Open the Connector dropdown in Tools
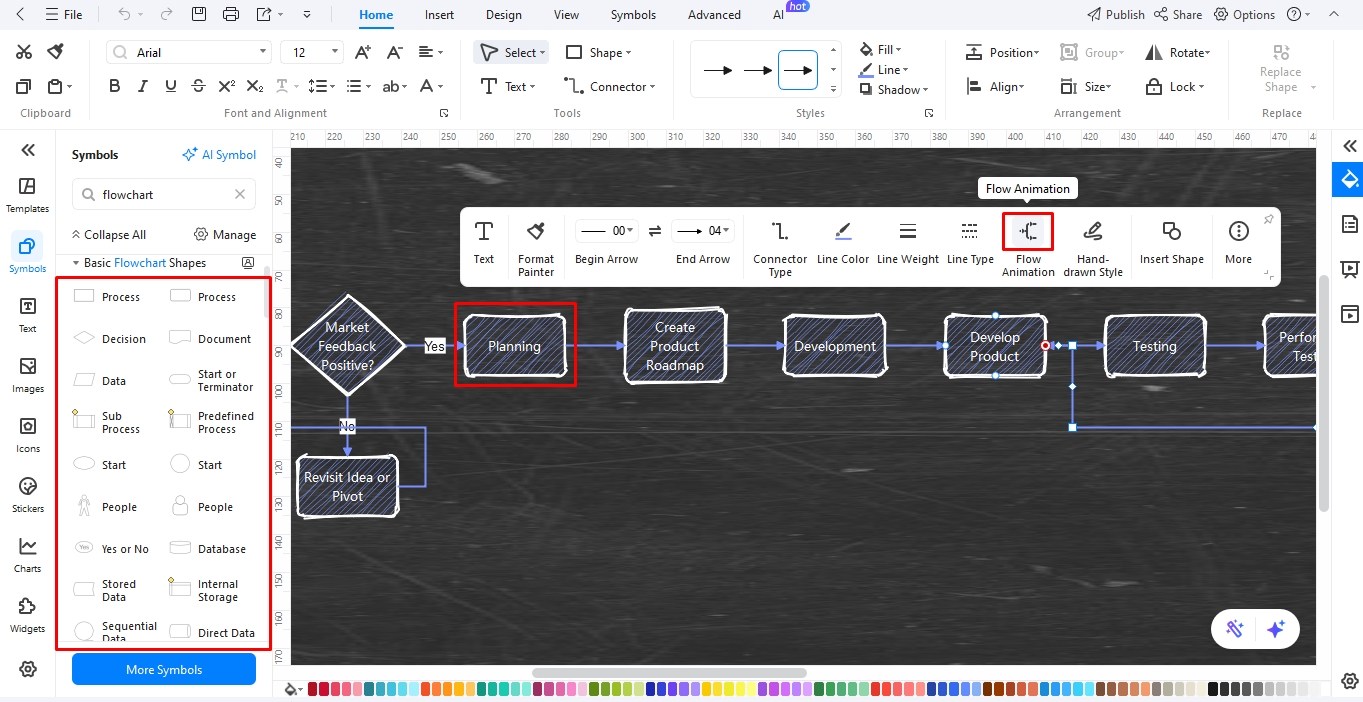The width and height of the screenshot is (1363, 702). point(610,86)
